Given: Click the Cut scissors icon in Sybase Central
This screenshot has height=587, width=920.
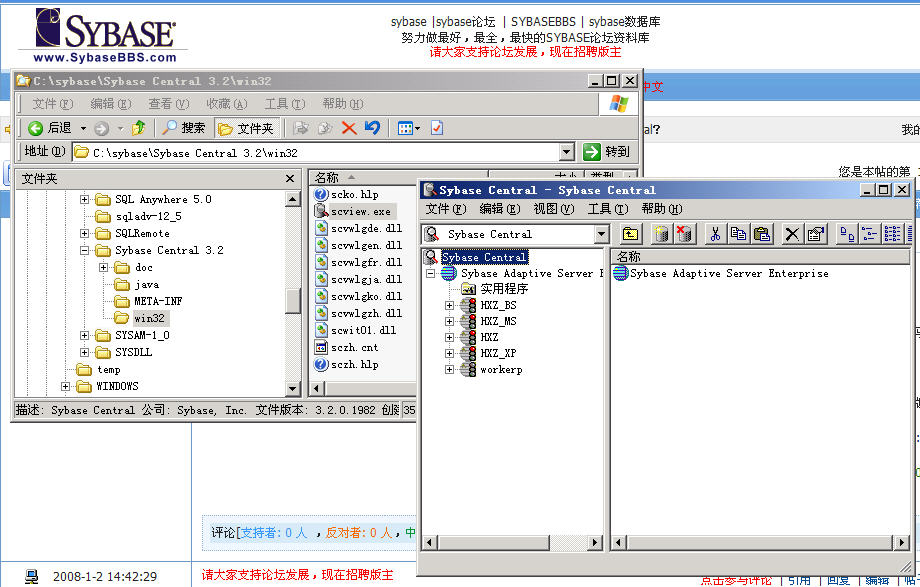Looking at the screenshot, I should (715, 234).
